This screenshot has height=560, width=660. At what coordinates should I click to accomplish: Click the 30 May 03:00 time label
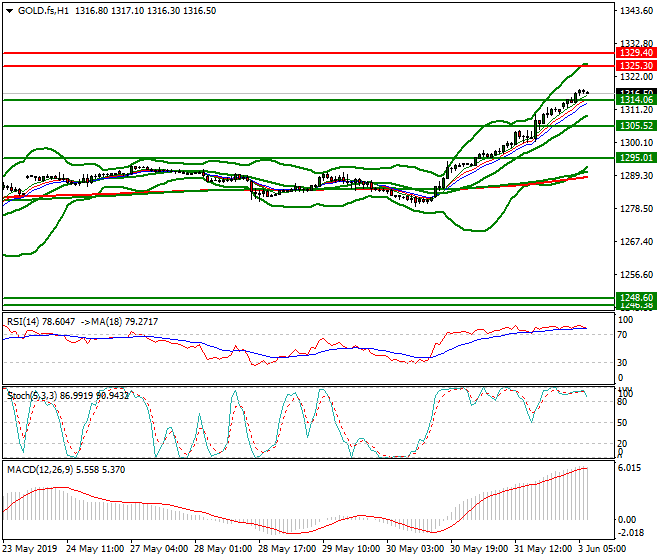[x=415, y=549]
